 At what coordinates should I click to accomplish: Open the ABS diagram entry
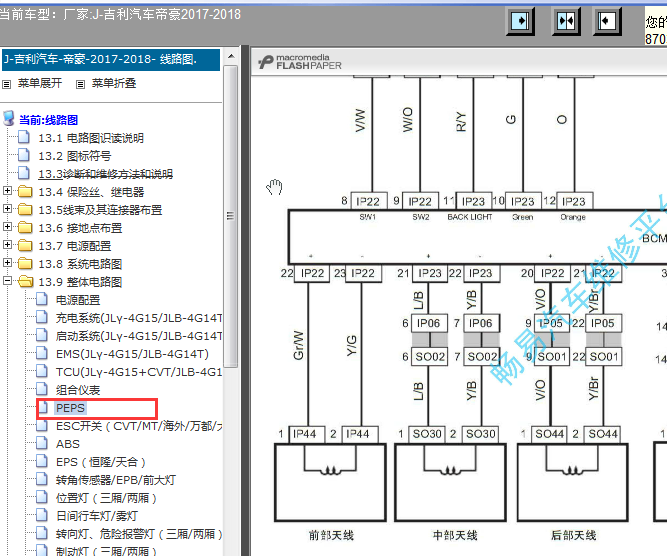pyautogui.click(x=68, y=444)
